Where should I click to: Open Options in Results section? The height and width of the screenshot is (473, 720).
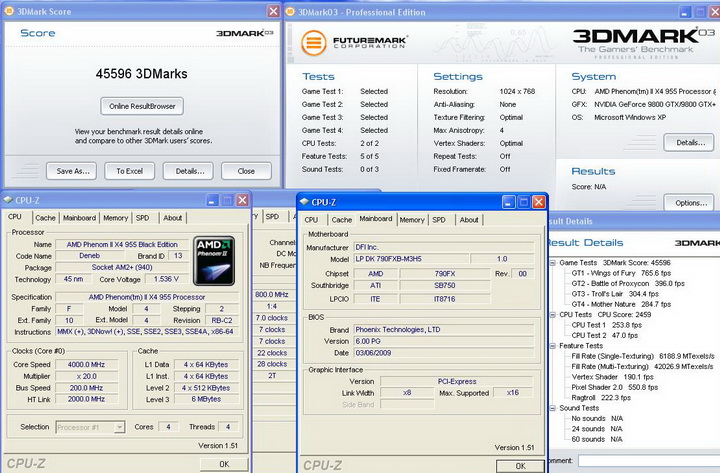[x=689, y=203]
